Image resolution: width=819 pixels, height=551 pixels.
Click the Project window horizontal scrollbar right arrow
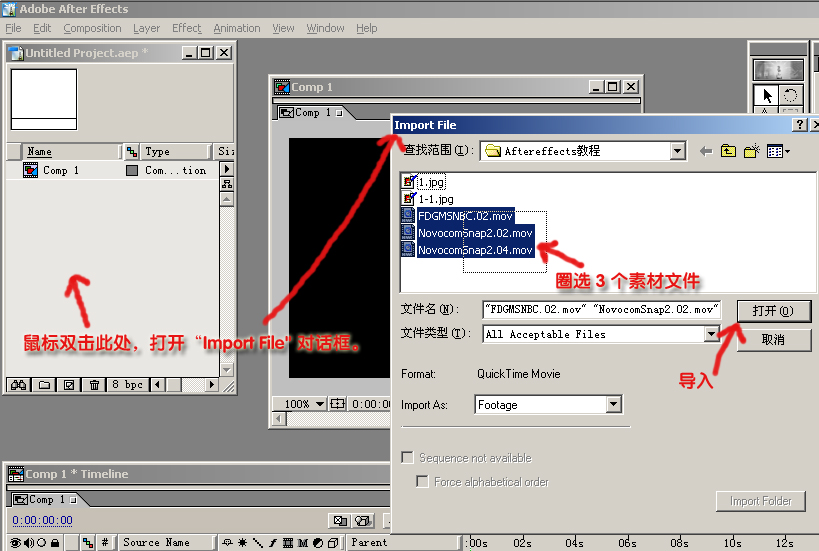click(211, 385)
